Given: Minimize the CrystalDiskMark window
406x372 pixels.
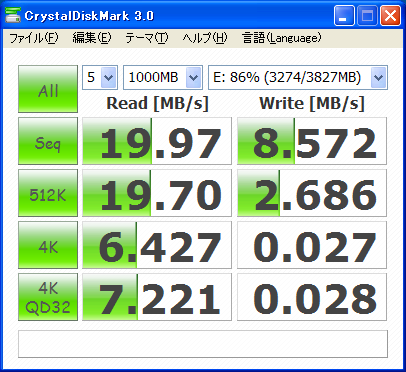Looking at the screenshot, I should [344, 16].
